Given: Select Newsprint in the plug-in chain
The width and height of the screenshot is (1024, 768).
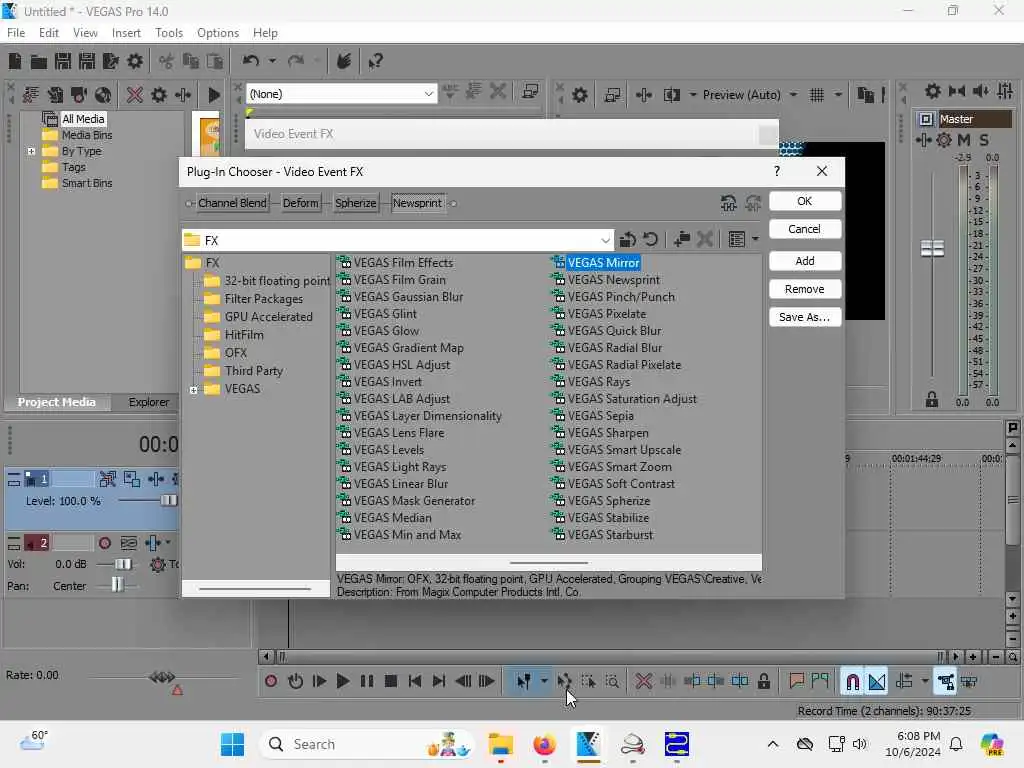Looking at the screenshot, I should [417, 203].
